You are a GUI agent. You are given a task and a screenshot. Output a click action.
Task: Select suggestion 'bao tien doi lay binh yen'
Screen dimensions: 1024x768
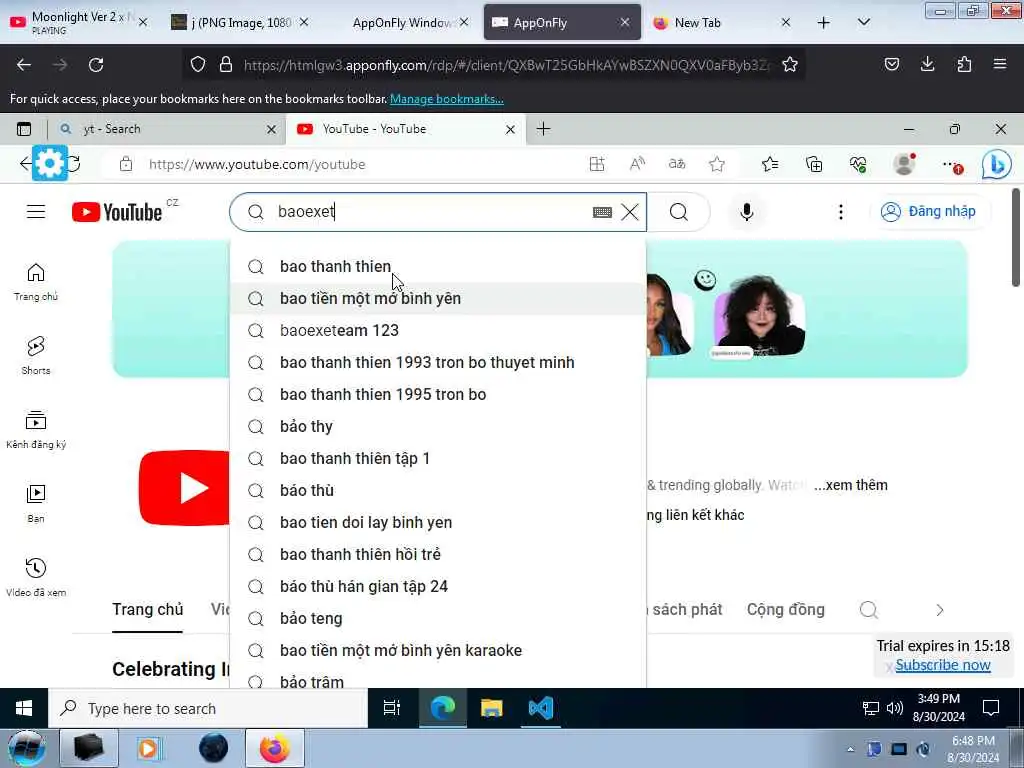[438, 522]
